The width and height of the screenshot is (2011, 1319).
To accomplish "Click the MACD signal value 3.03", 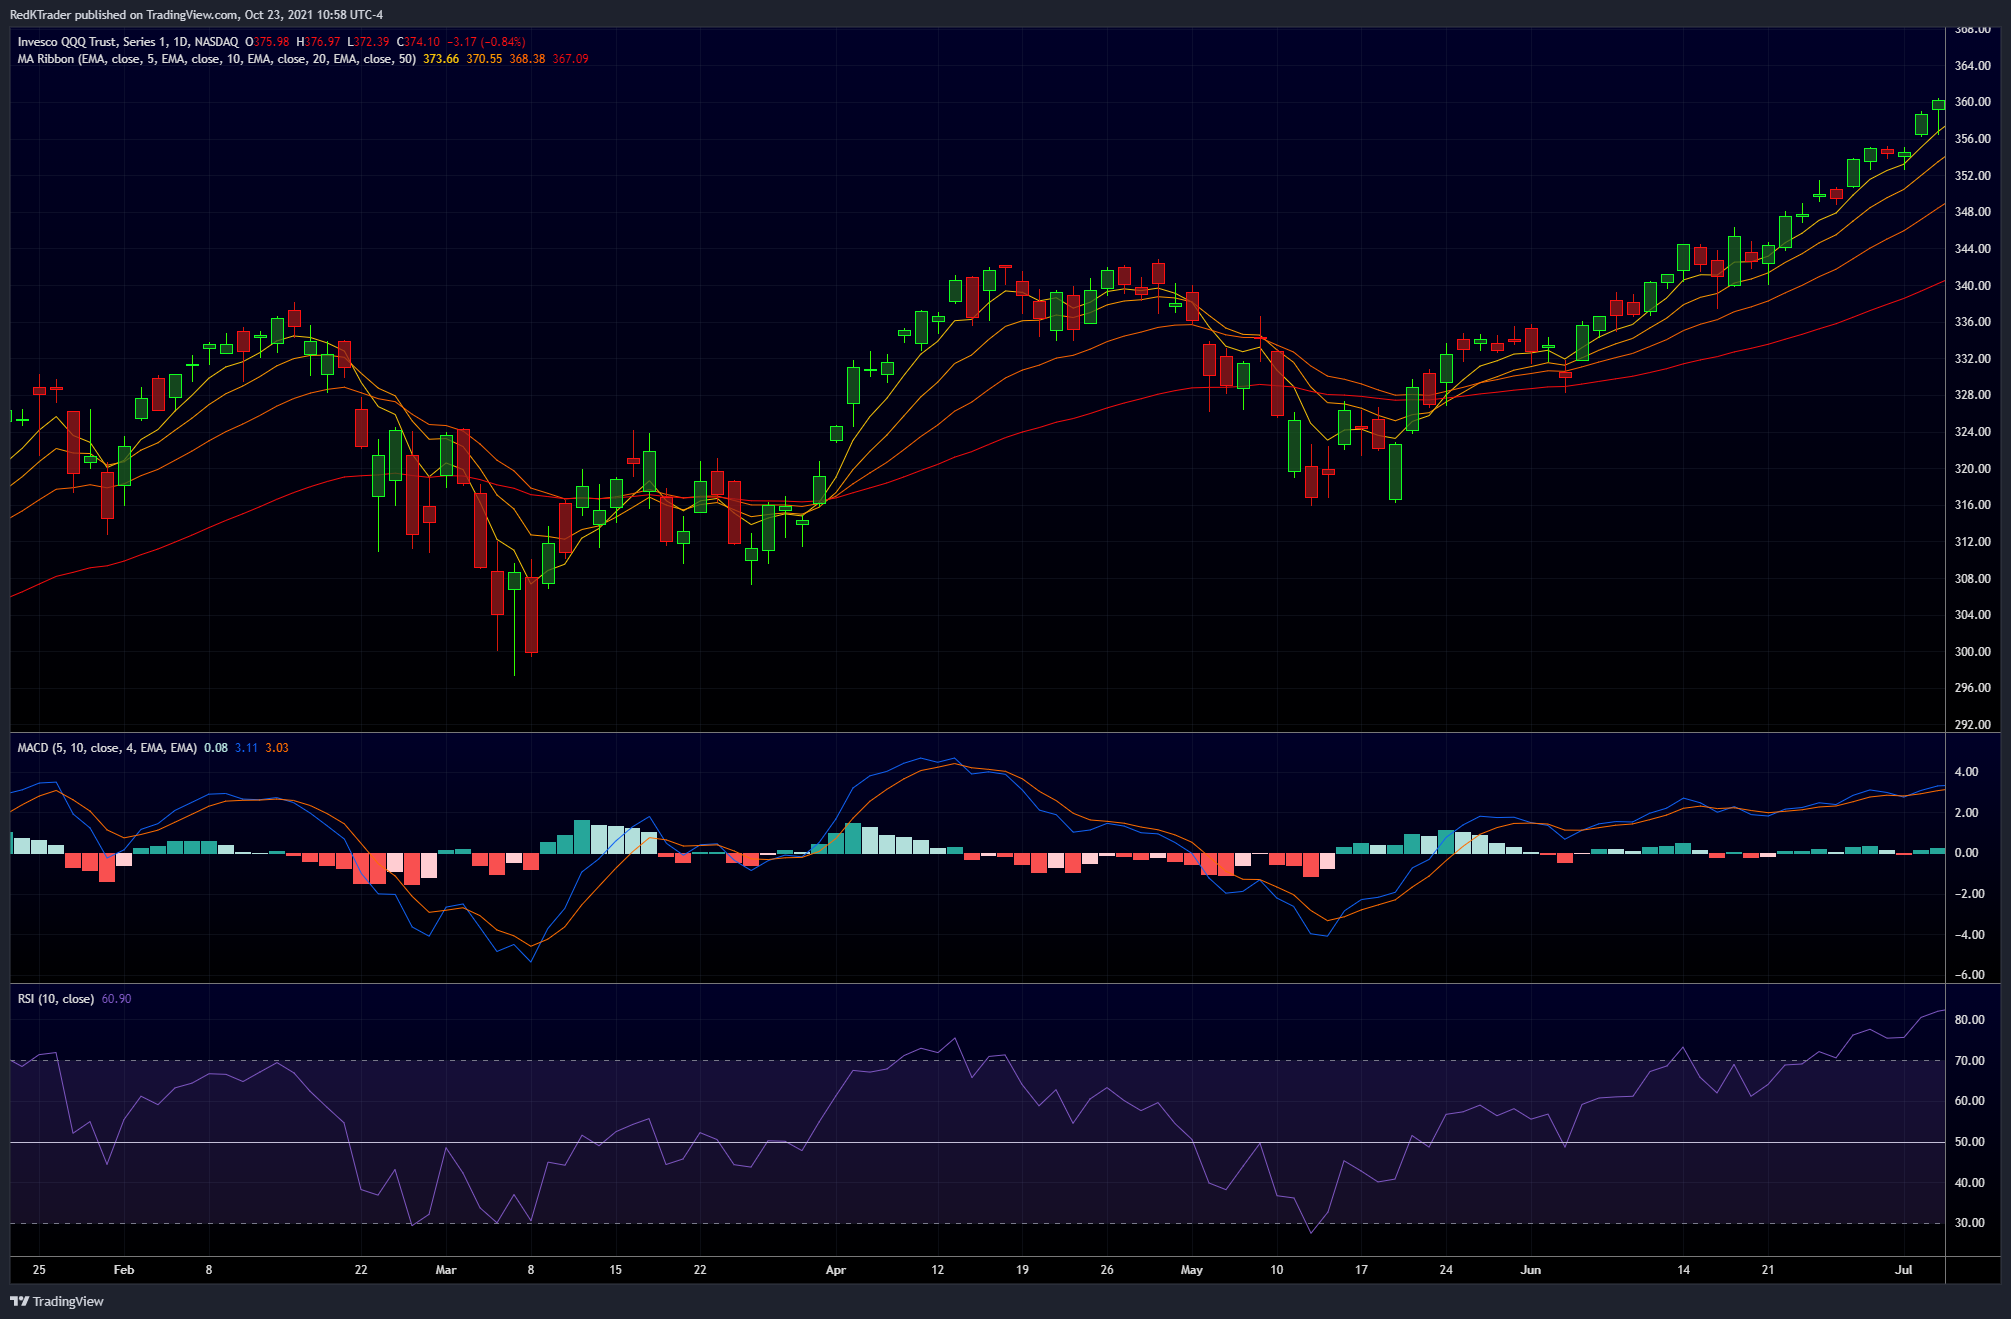I will click(x=277, y=748).
